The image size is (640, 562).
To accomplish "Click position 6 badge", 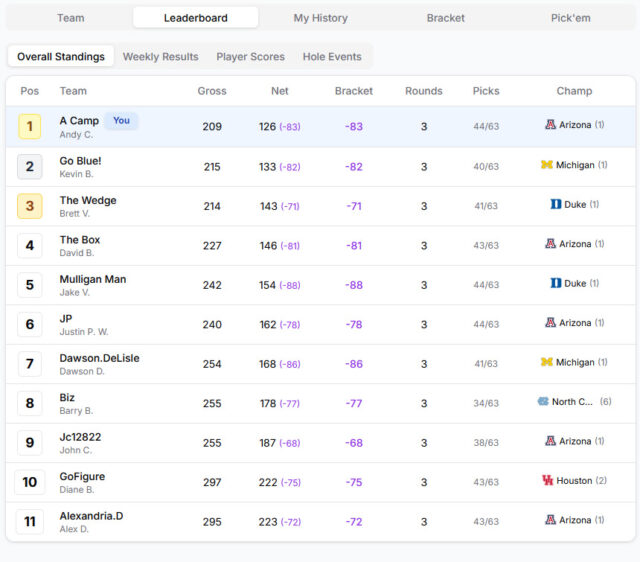I will click(x=29, y=324).
